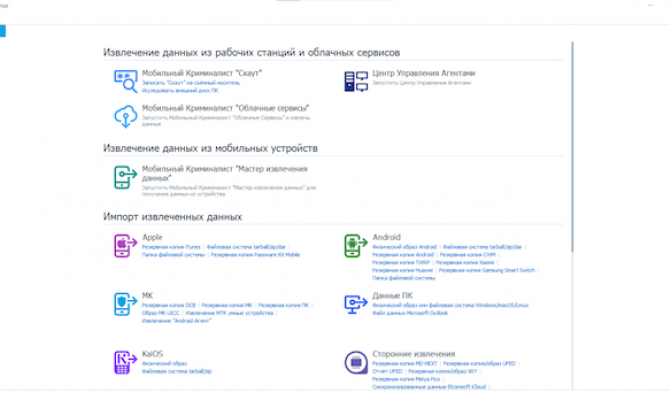Select the Android import icon
The width and height of the screenshot is (670, 400).
356,245
